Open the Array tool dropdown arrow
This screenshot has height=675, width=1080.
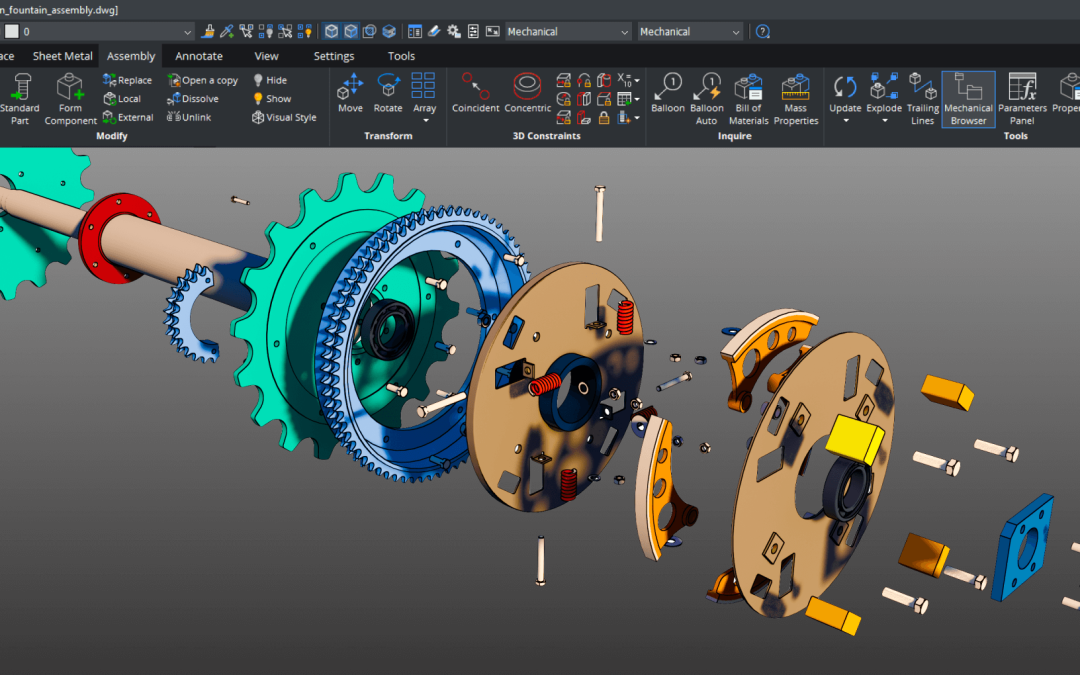[424, 122]
